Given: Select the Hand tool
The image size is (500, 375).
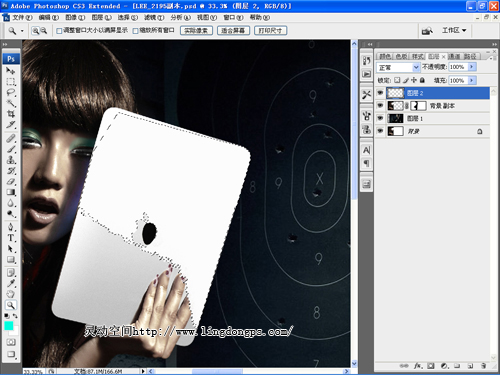Looking at the screenshot, I should tap(11, 294).
